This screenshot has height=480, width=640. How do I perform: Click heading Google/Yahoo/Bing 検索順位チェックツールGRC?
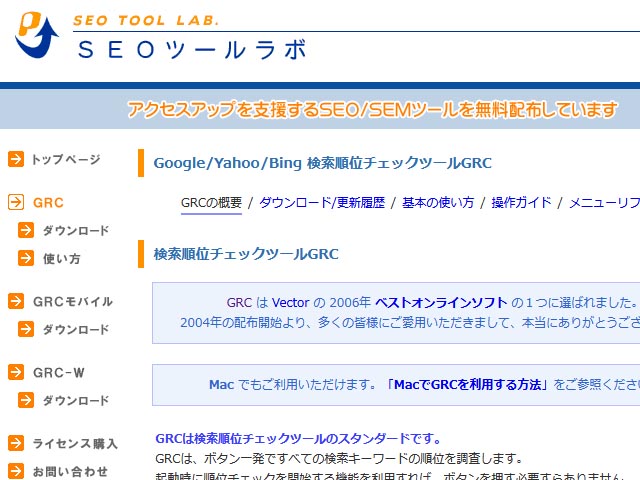[322, 163]
